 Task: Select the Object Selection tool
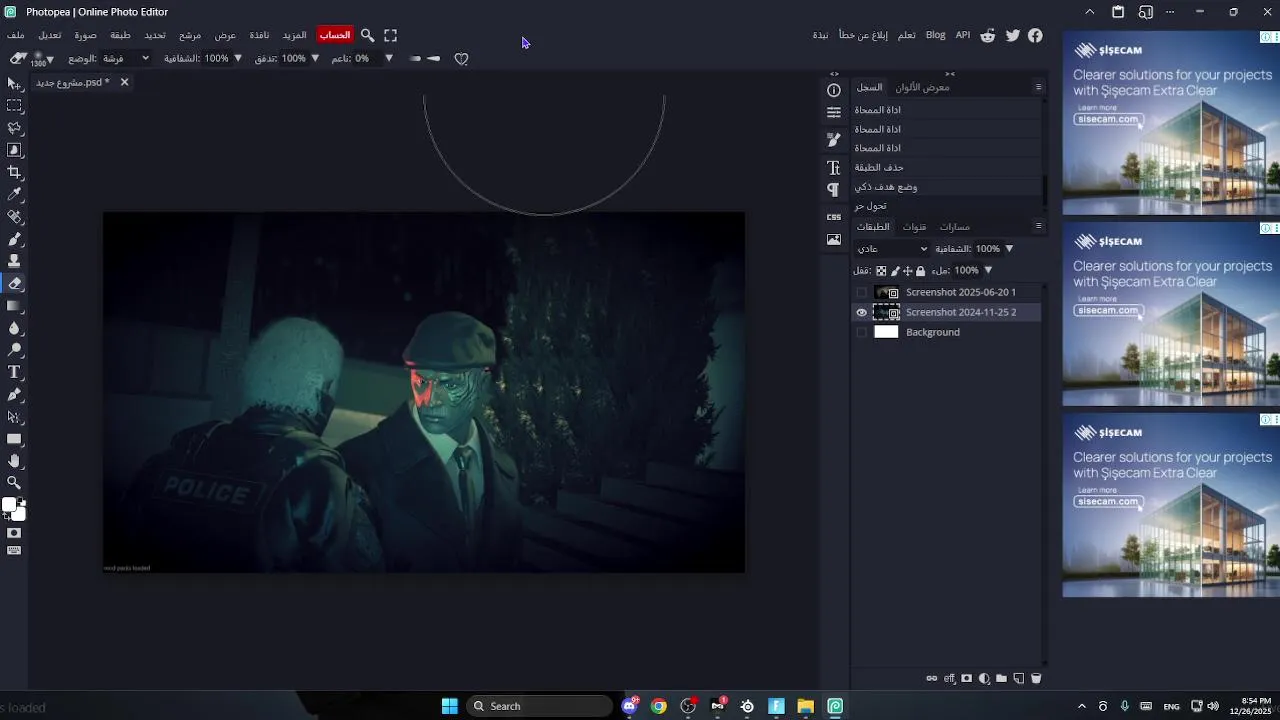(14, 150)
